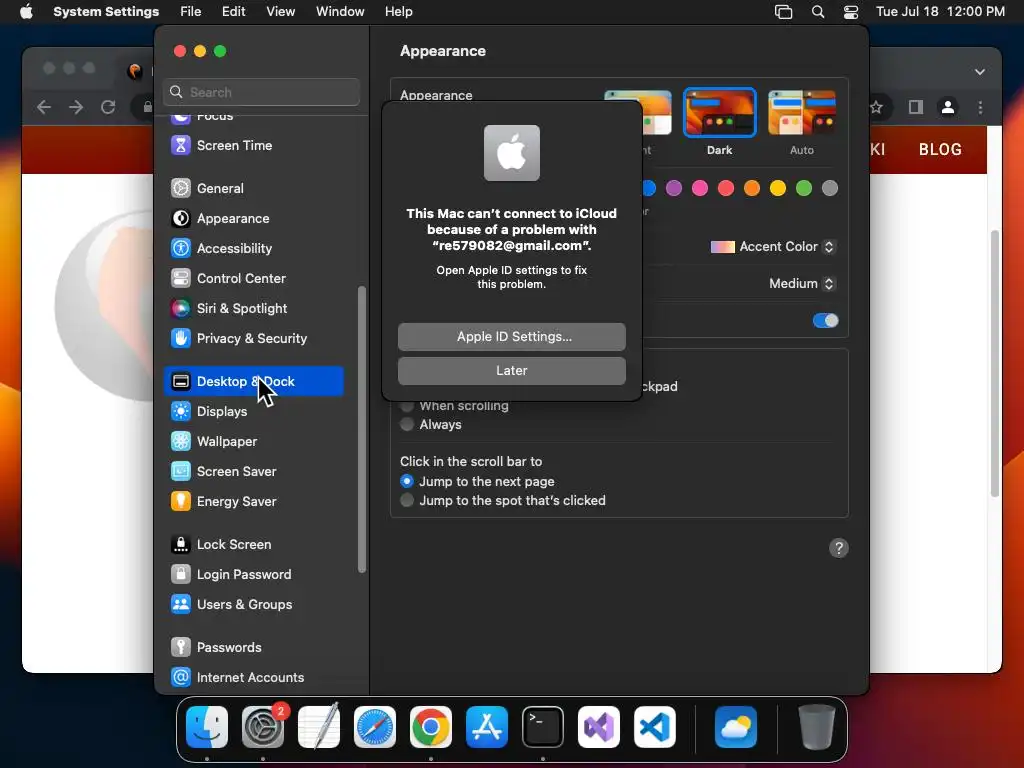
Task: Select Passwords in sidebar
Action: coord(253,648)
